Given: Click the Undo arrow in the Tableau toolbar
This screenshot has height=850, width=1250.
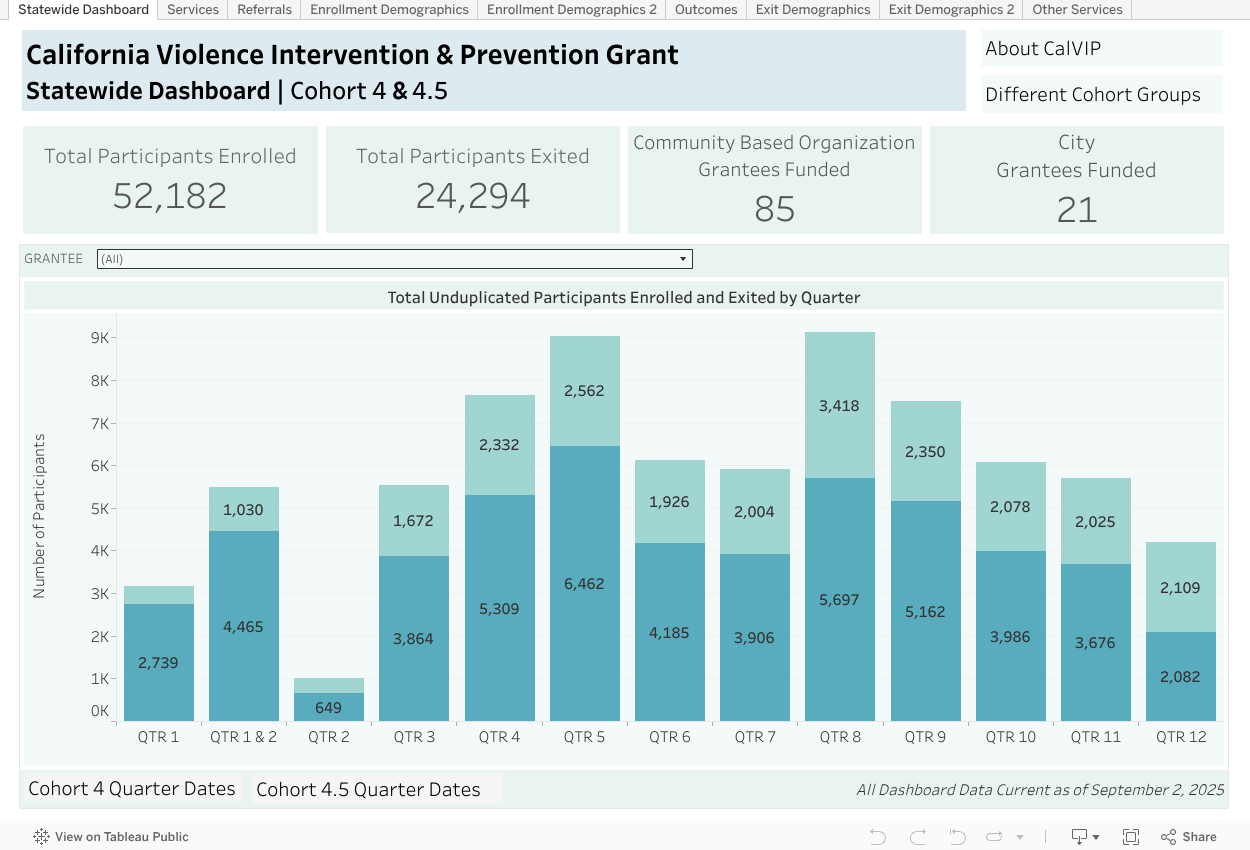Looking at the screenshot, I should (878, 837).
